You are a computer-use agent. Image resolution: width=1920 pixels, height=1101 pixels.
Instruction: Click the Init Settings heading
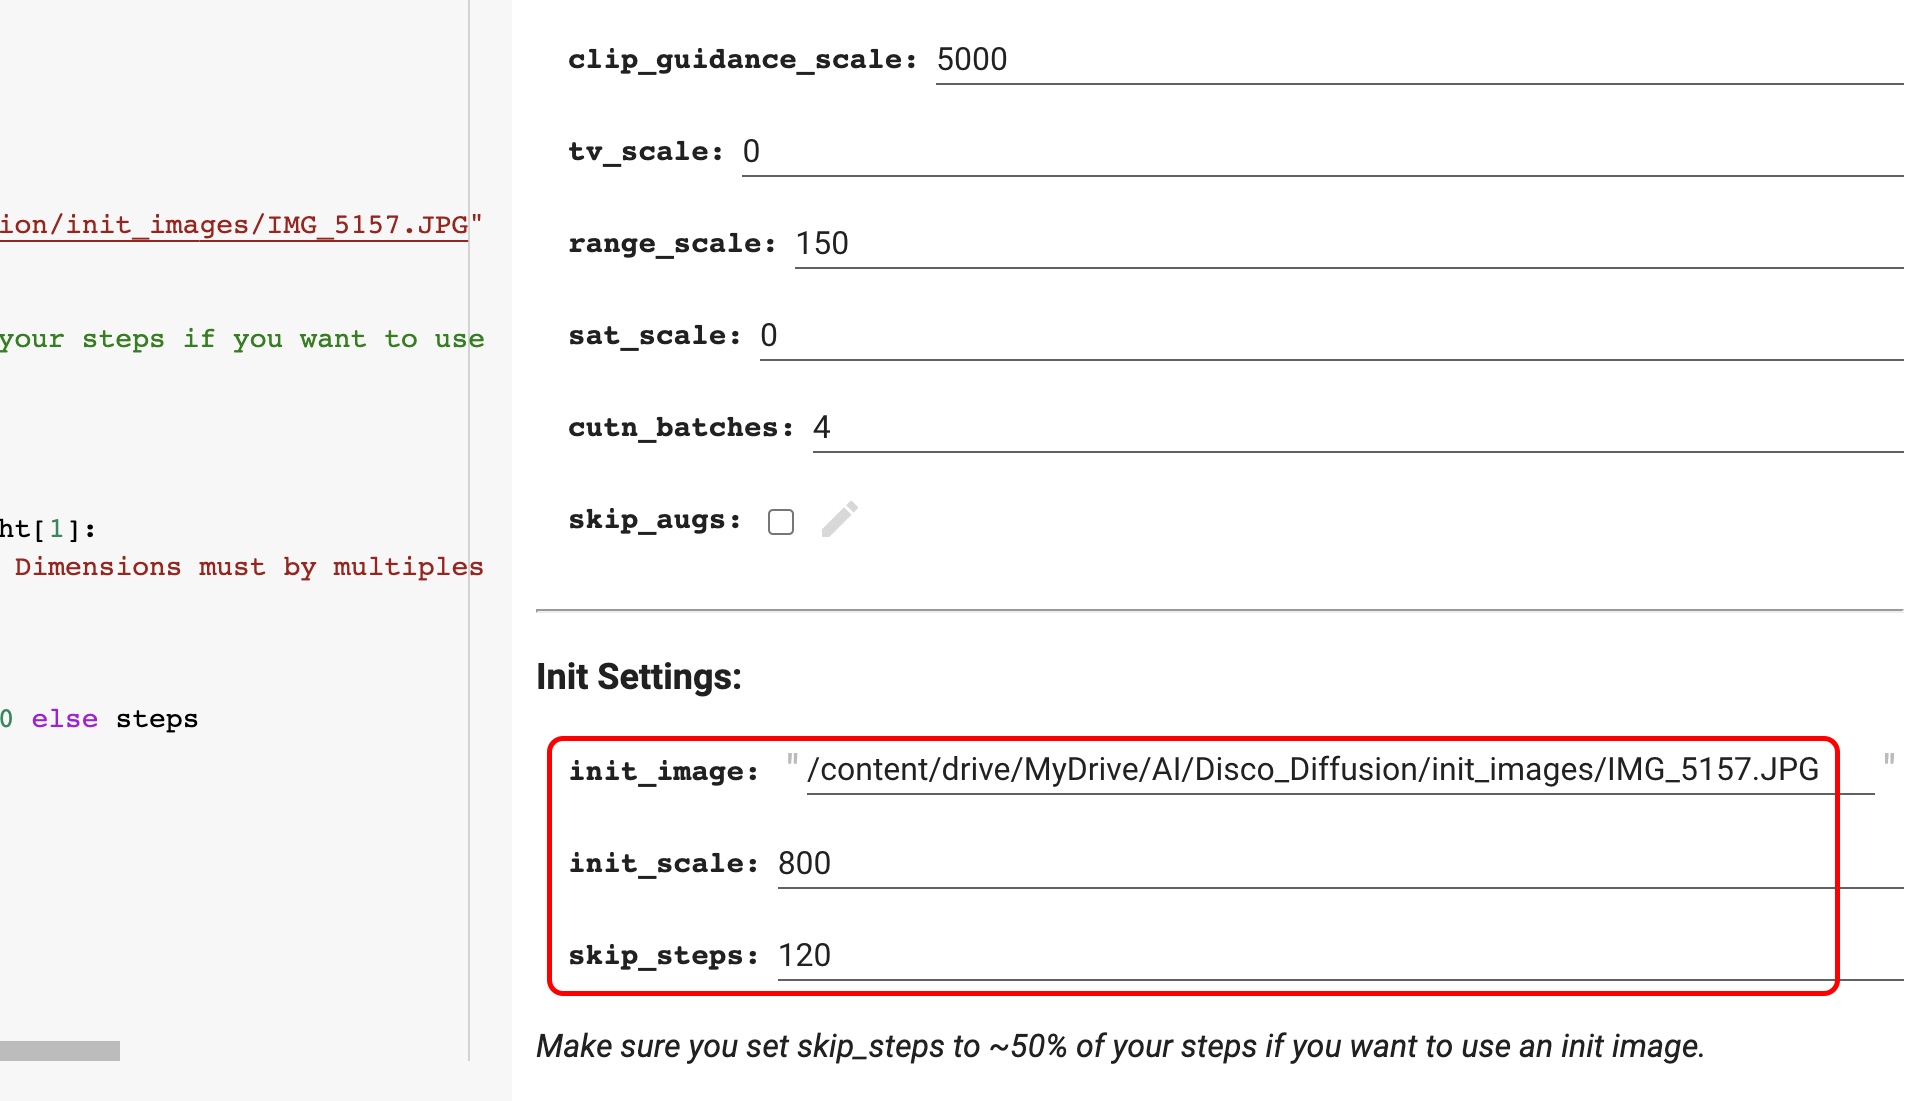(x=638, y=677)
